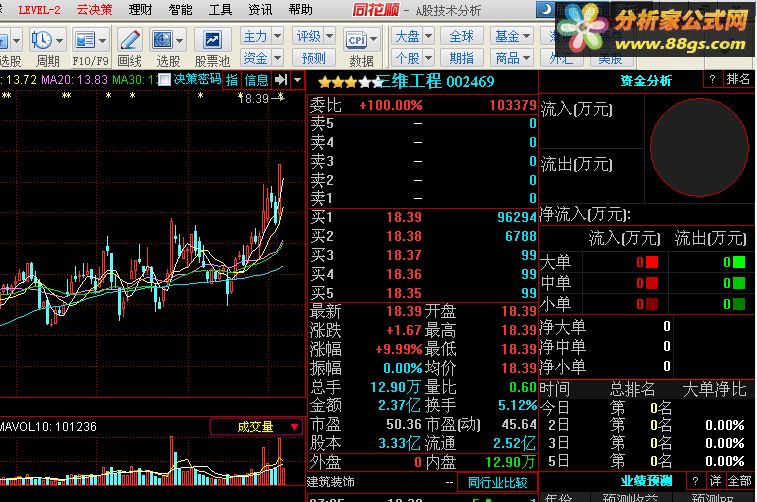Open the 资讯 menu
The height and width of the screenshot is (502, 757).
pos(260,10)
